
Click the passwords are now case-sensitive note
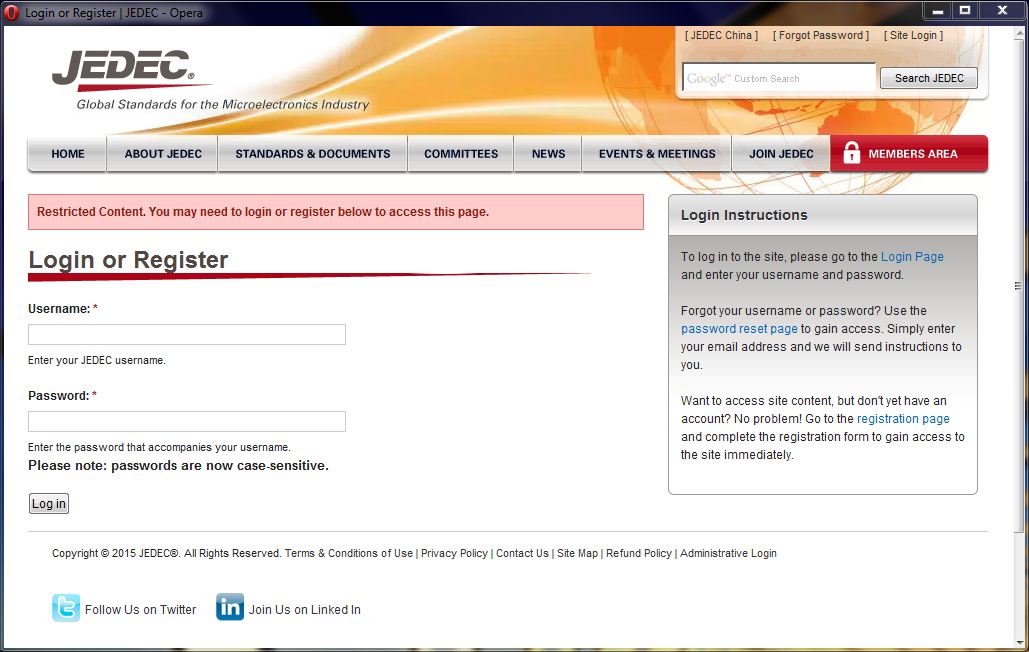[178, 466]
